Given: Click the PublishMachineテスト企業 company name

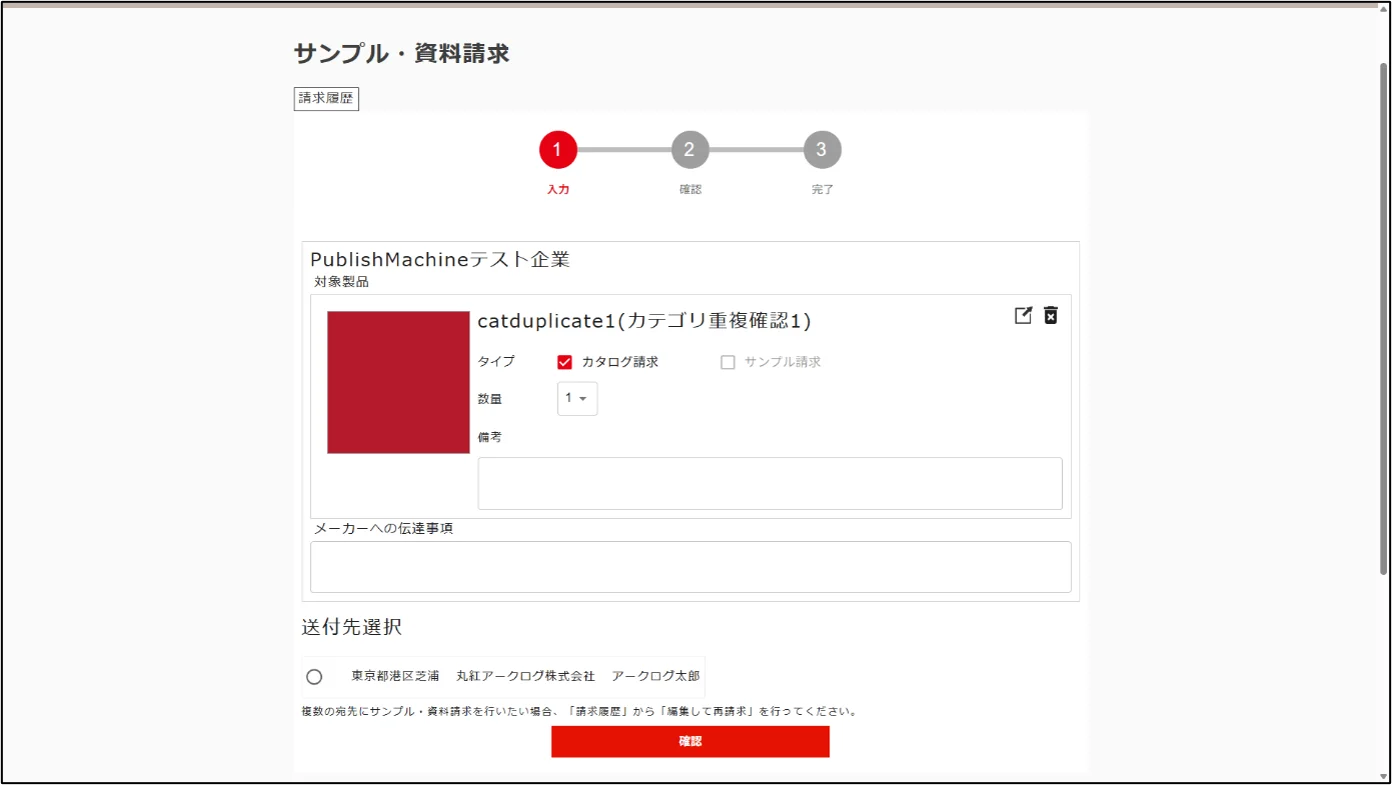Looking at the screenshot, I should pyautogui.click(x=440, y=259).
